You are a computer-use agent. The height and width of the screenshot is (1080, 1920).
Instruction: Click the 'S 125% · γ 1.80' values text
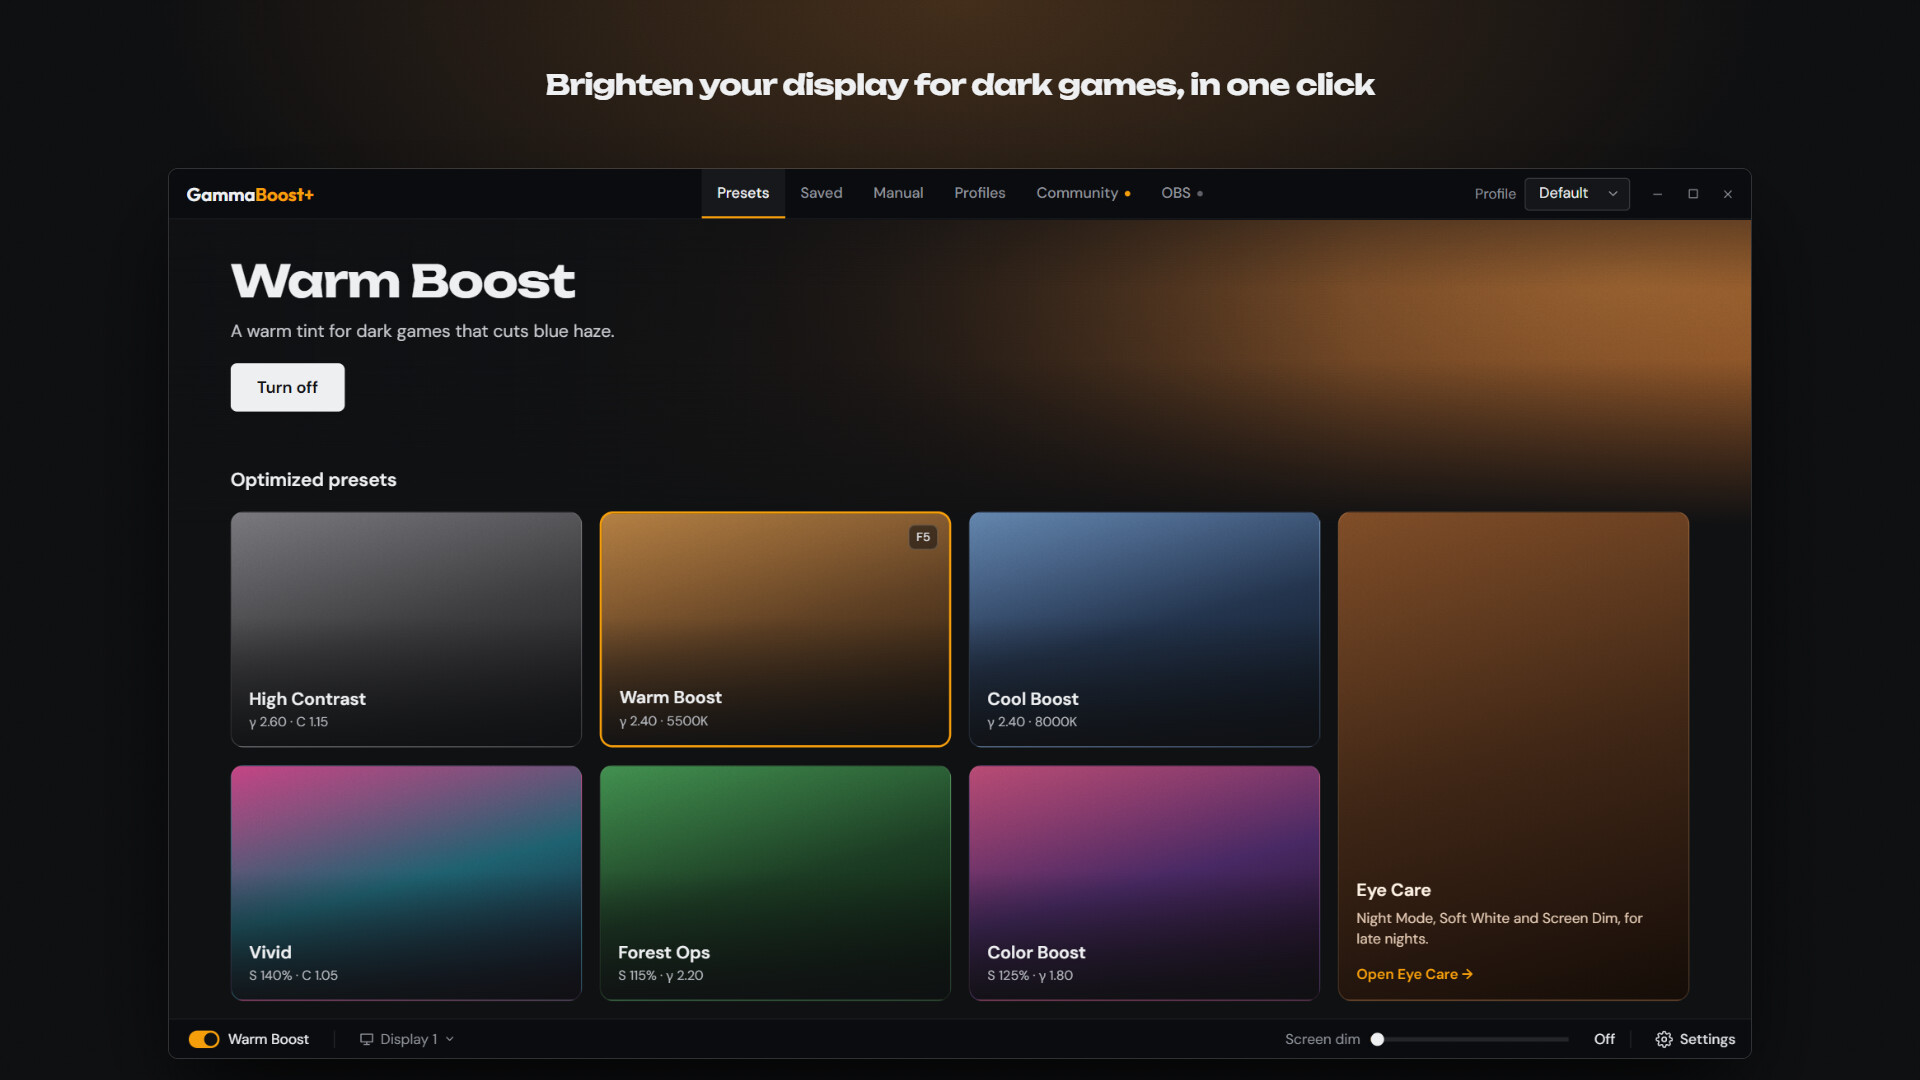(x=1030, y=975)
